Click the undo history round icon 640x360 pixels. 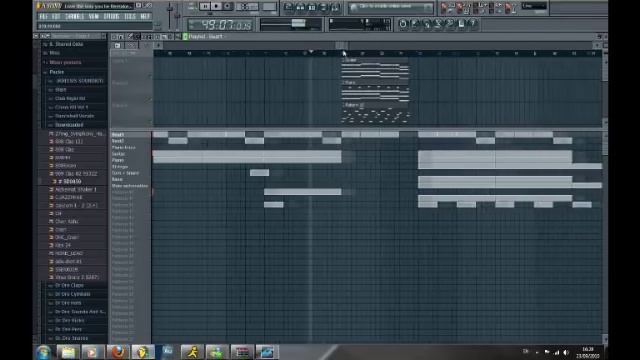tap(402, 24)
